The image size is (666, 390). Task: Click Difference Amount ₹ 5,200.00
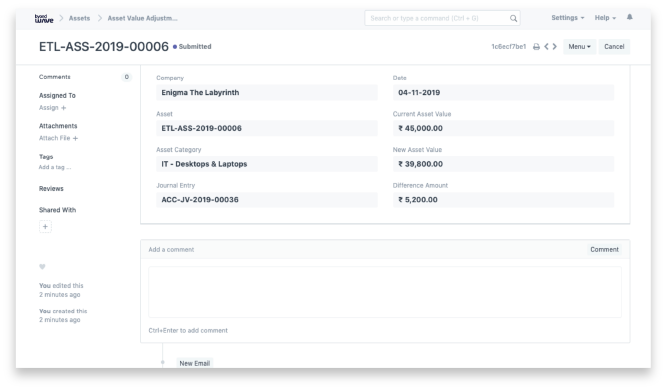(x=503, y=200)
